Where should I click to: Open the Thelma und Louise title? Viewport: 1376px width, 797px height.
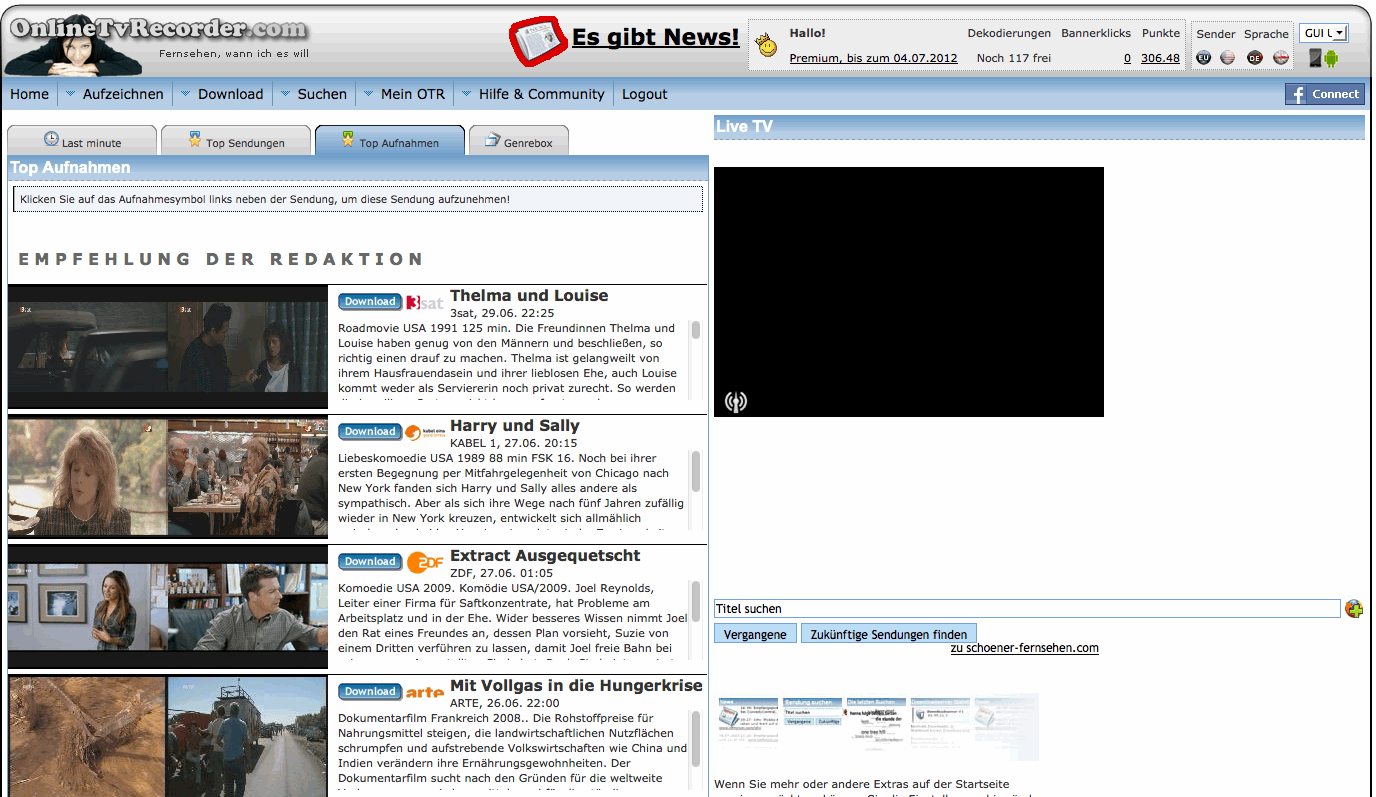pos(529,296)
